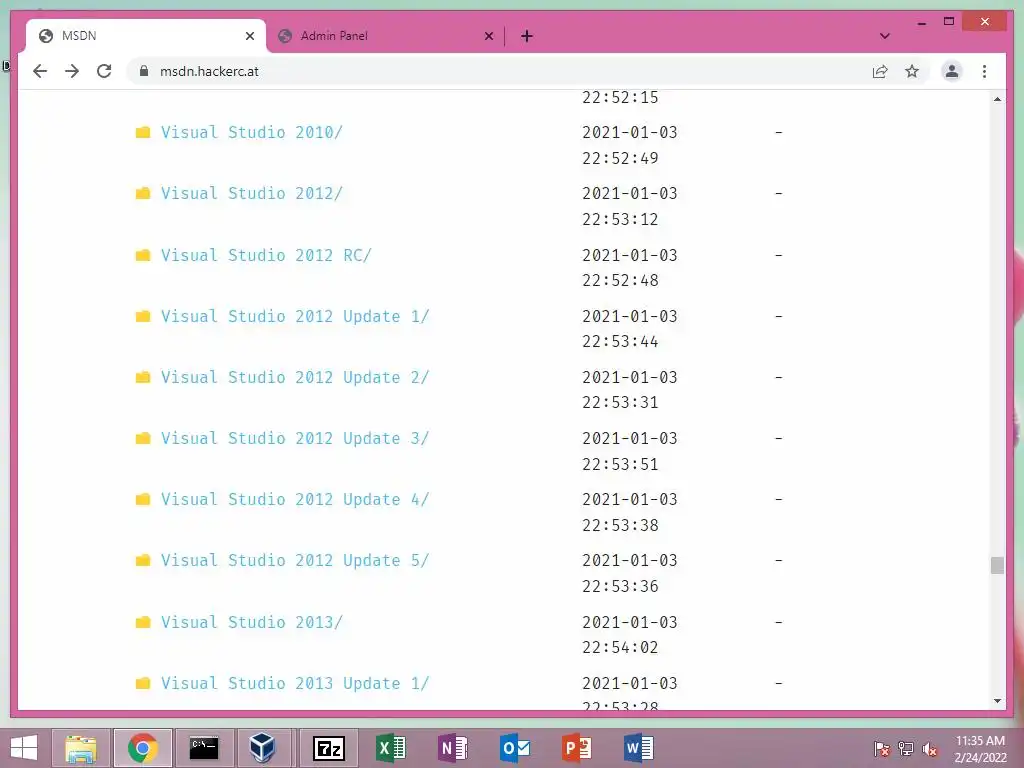Open the Visual Studio 2012 Update 2/ link
The image size is (1024, 768).
click(x=295, y=377)
